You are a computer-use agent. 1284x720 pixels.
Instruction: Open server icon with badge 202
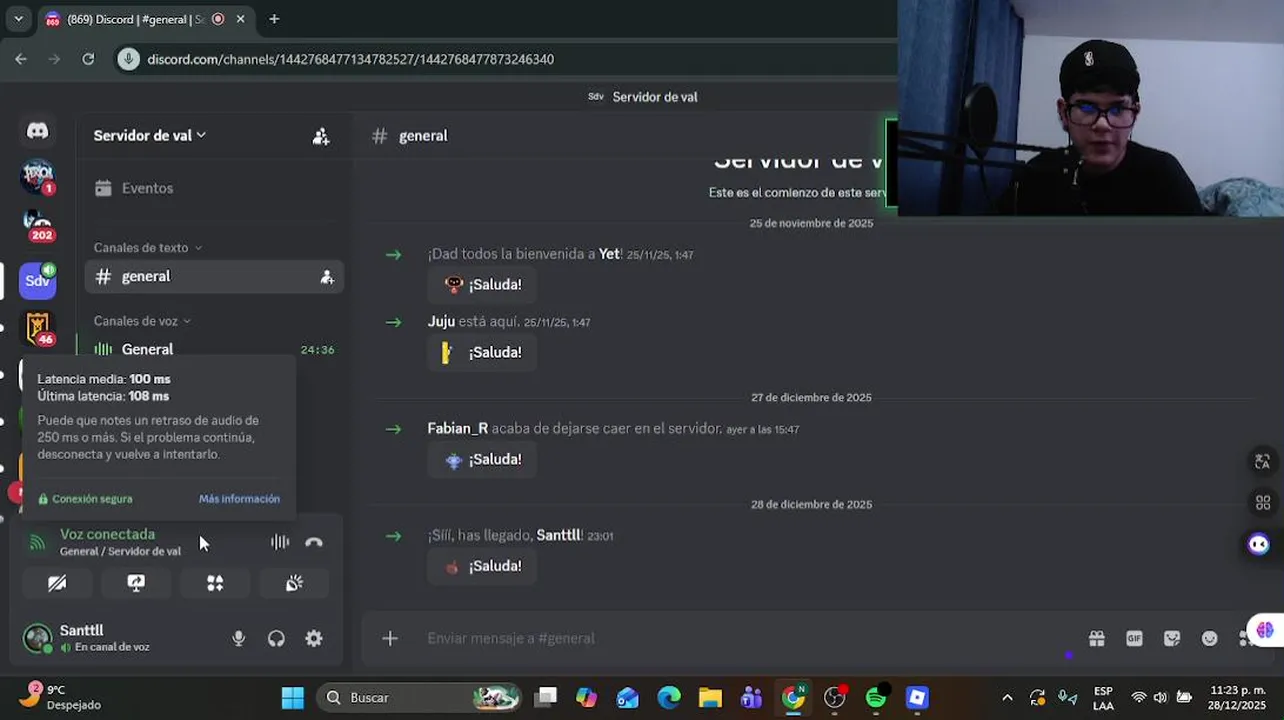click(x=38, y=225)
